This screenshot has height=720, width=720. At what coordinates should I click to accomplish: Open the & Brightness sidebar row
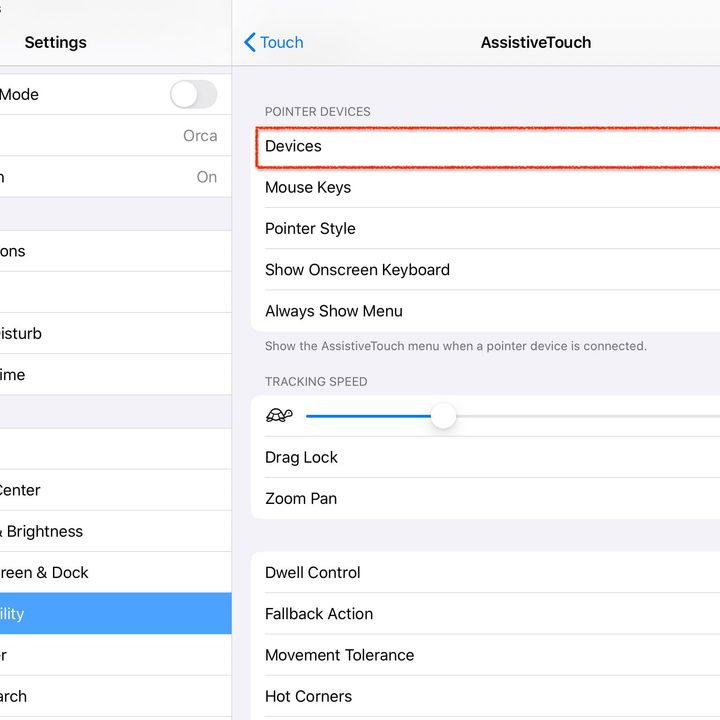116,531
